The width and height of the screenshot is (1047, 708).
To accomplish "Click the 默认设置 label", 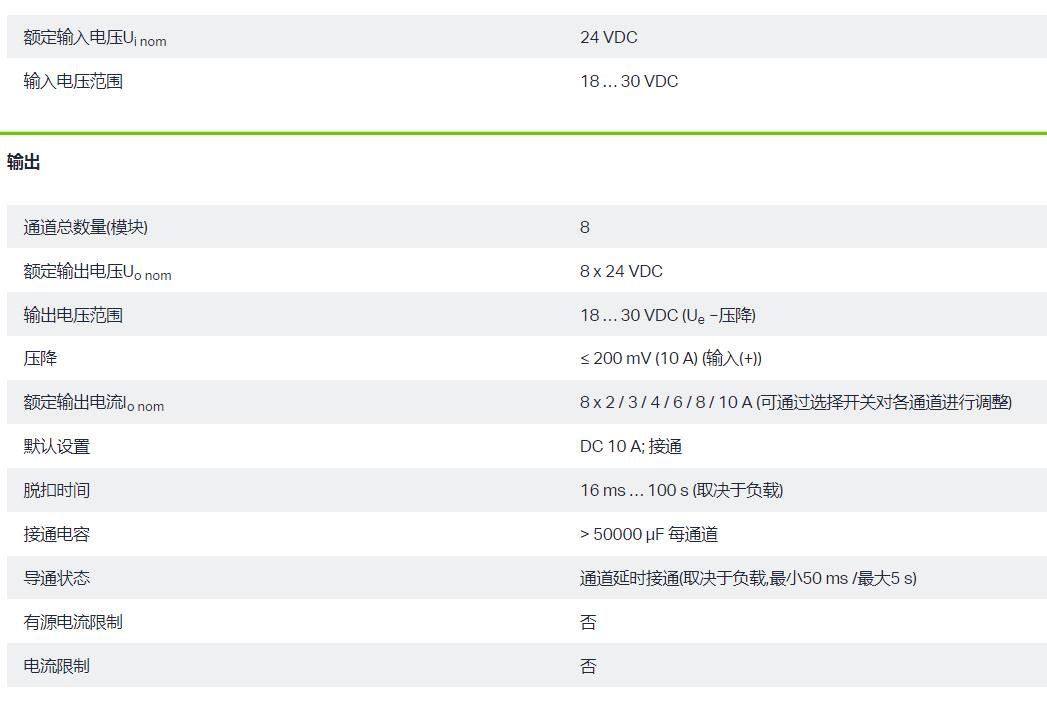I will click(x=56, y=446).
